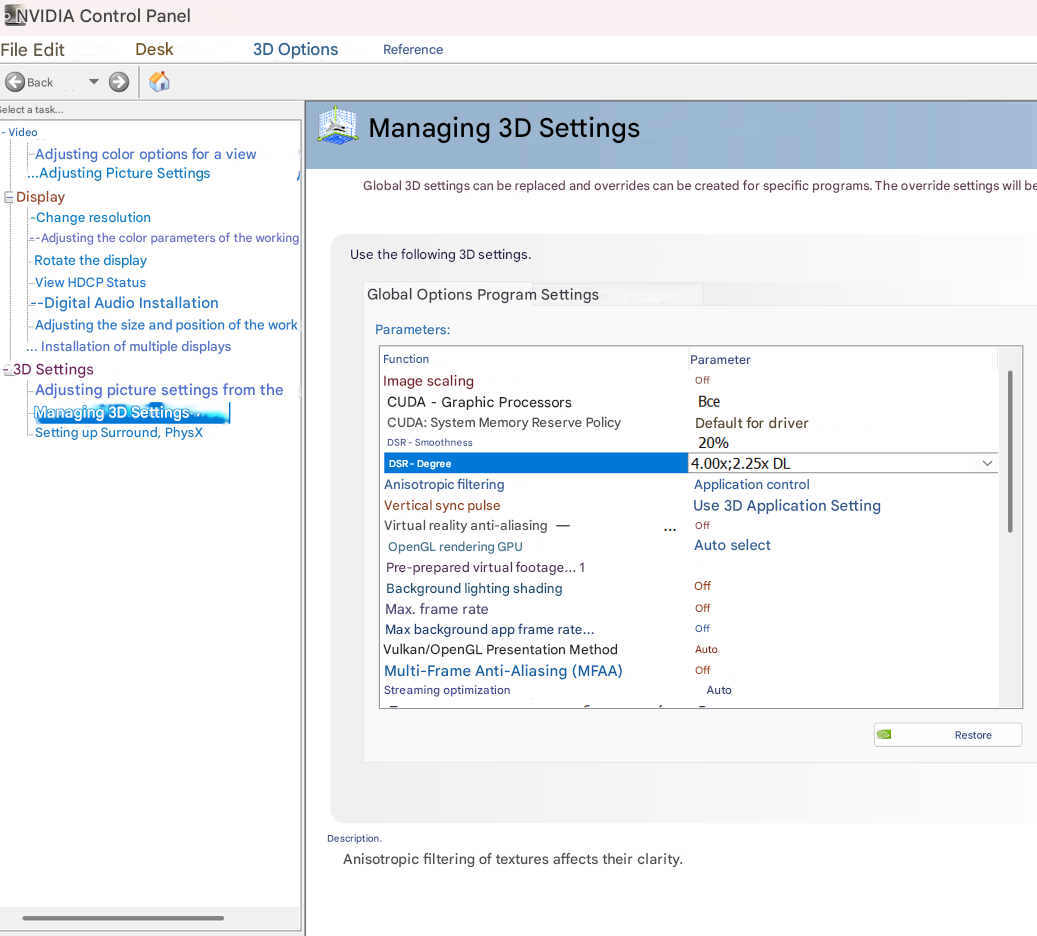Click the NVIDIA Control Panel title icon
Viewport: 1037px width, 936px height.
[8, 15]
